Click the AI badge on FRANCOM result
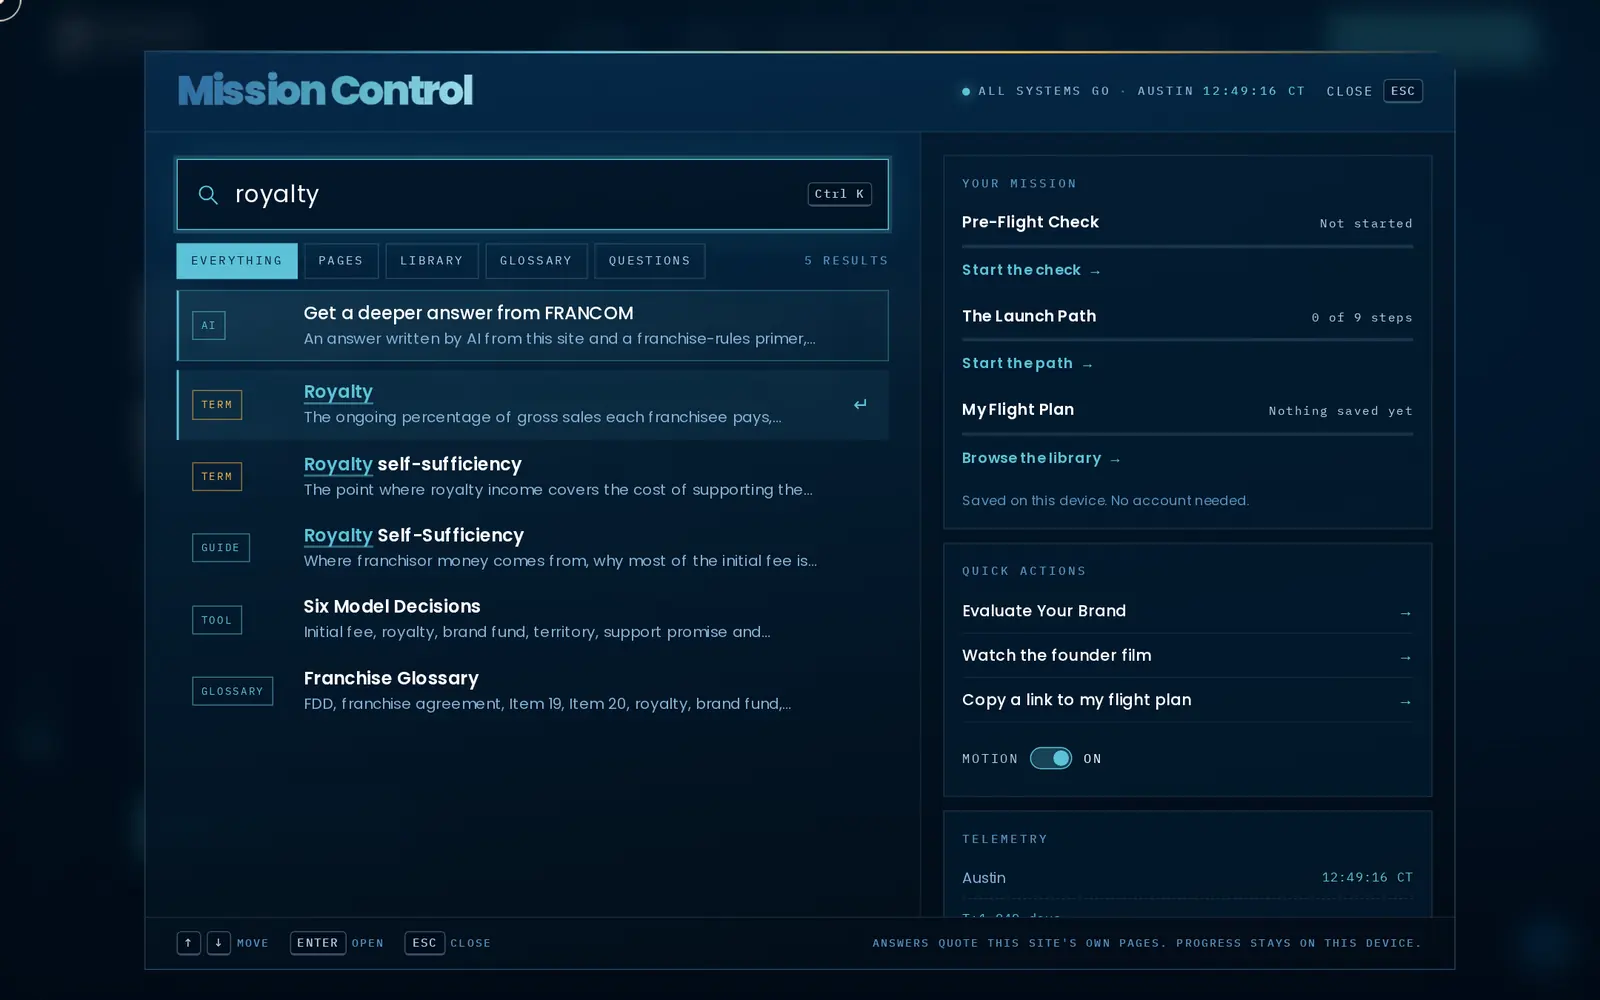The image size is (1600, 1000). point(209,325)
